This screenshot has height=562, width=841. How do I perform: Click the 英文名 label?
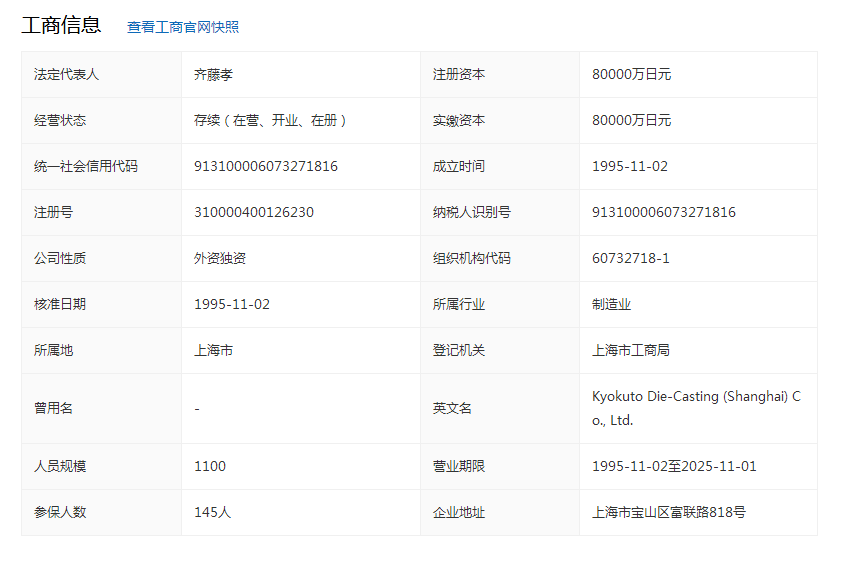coord(452,409)
